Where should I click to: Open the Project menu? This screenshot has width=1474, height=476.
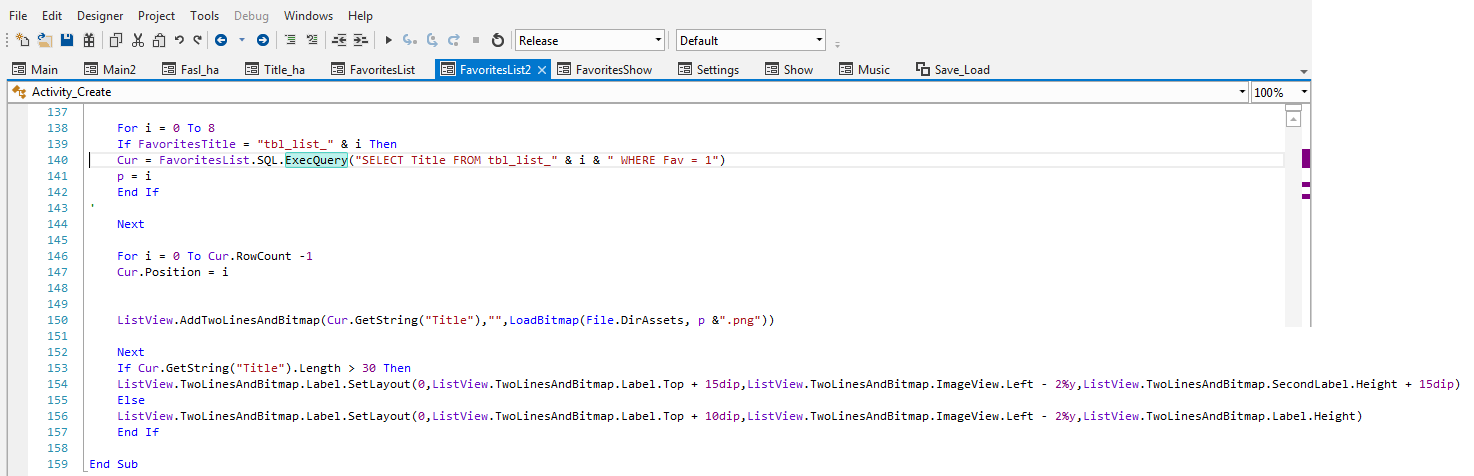pos(156,16)
